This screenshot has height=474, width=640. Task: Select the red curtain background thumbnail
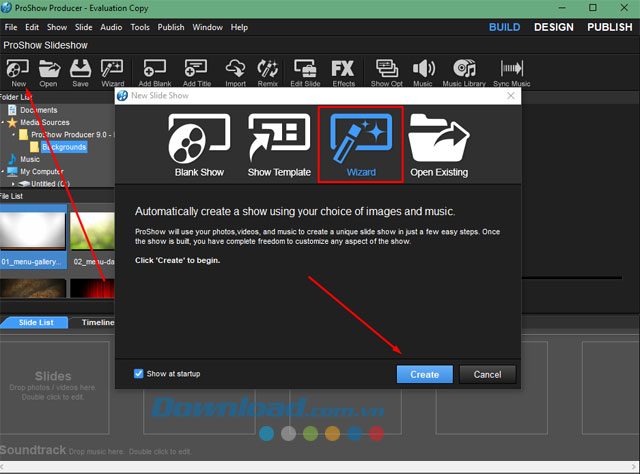92,288
